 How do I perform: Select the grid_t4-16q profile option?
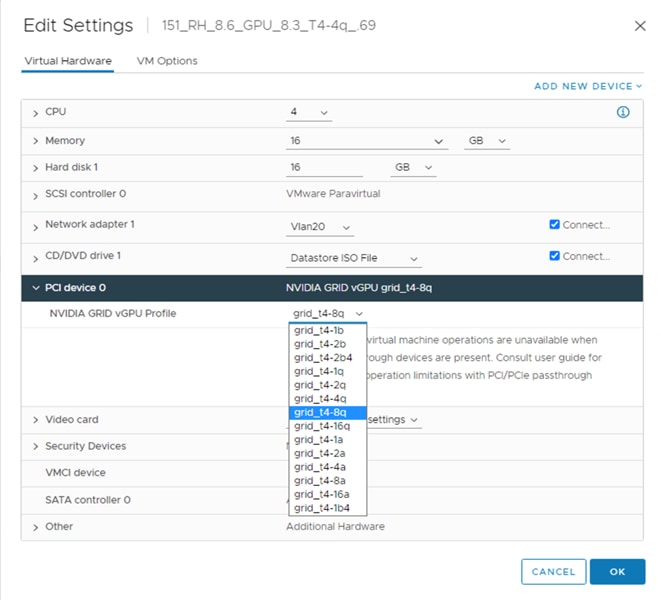pos(328,426)
